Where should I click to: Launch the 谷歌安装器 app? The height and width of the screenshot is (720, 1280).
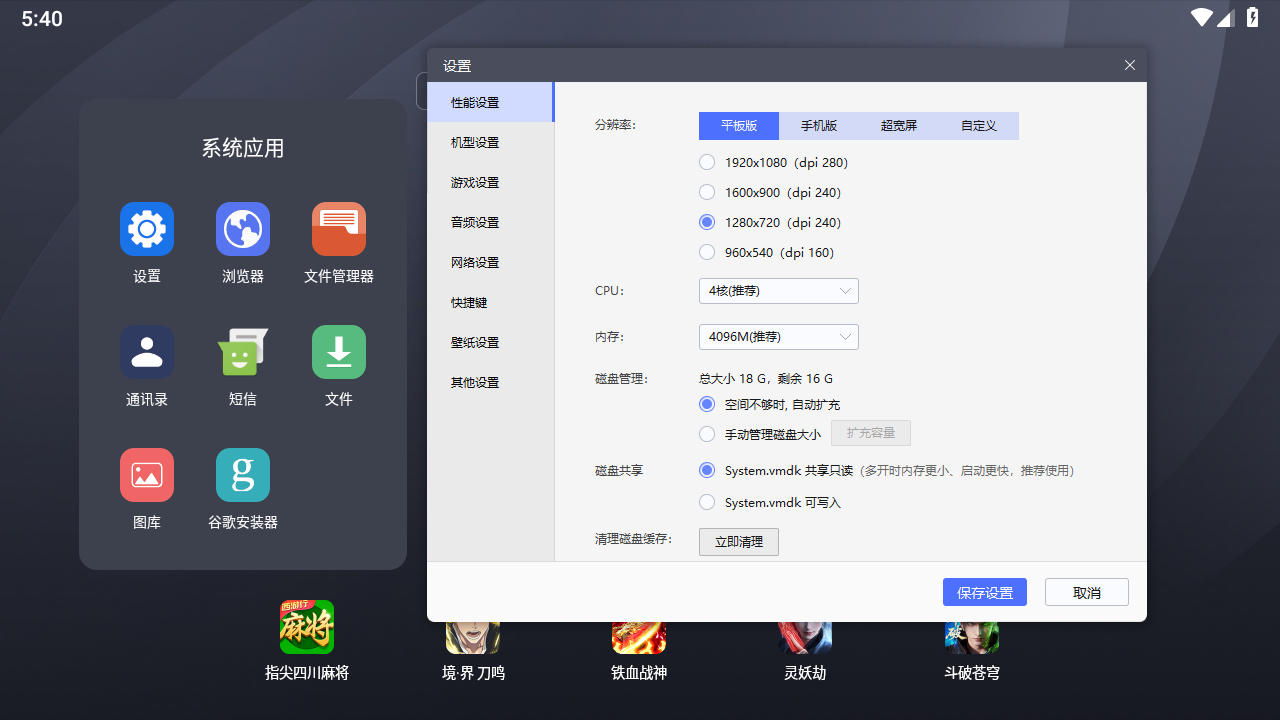click(243, 475)
